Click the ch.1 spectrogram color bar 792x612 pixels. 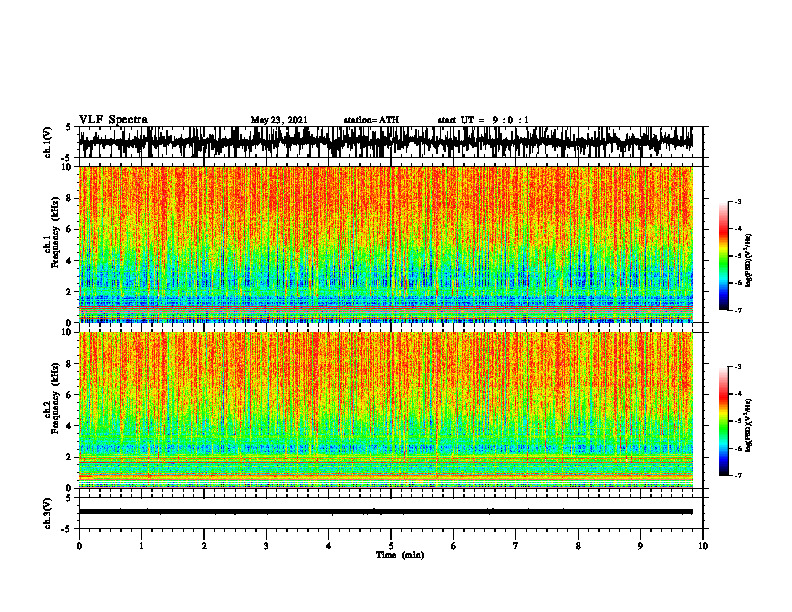[x=723, y=256]
